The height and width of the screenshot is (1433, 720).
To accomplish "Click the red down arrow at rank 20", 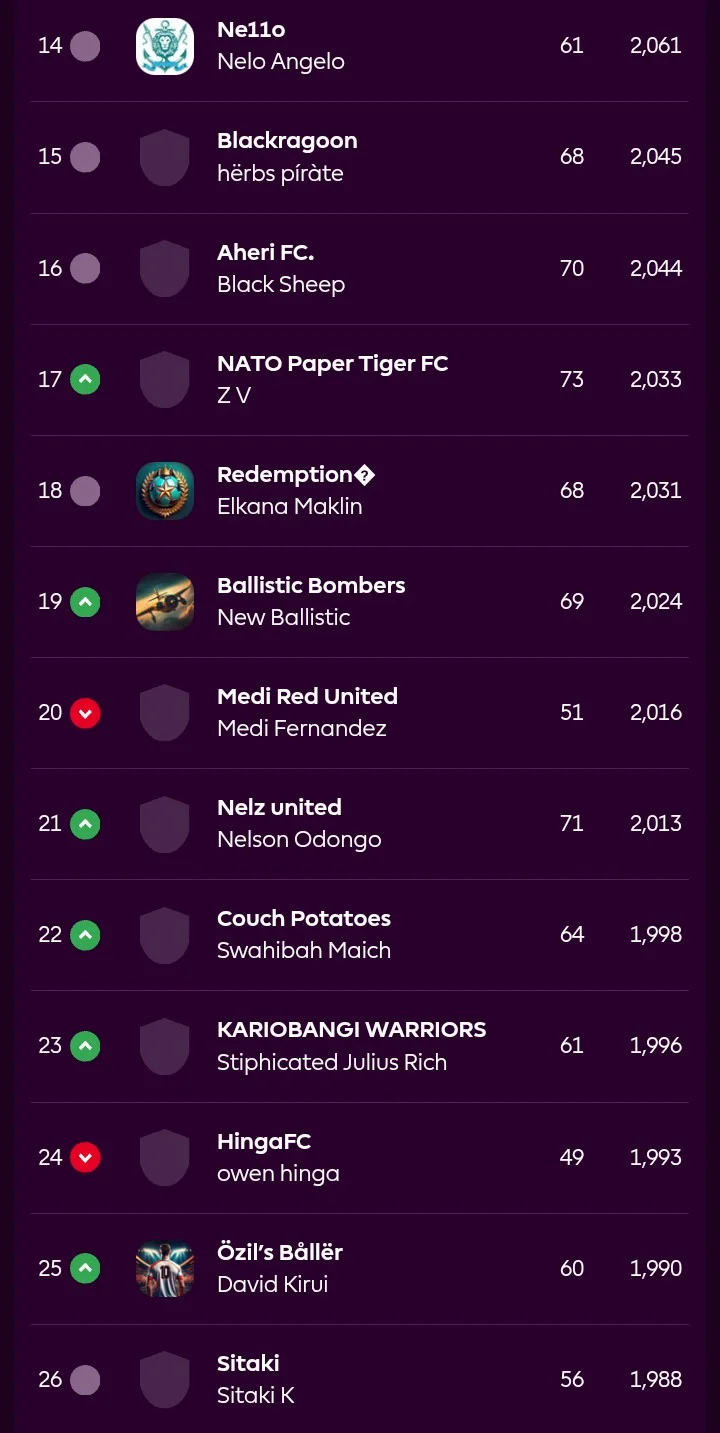I will pyautogui.click(x=85, y=713).
